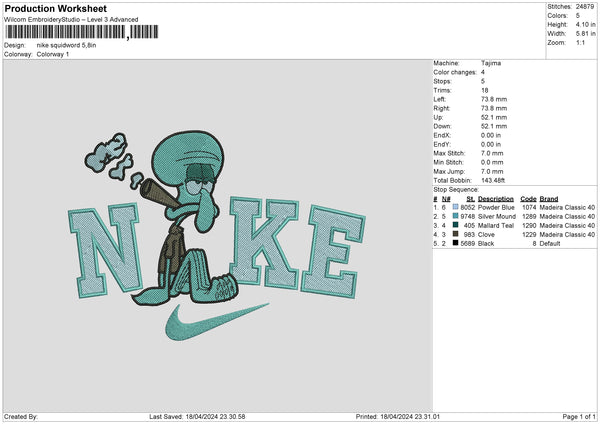Click the 'Up:' value '52.1 mm'
Image resolution: width=600 pixels, height=424 pixels.
coord(494,117)
